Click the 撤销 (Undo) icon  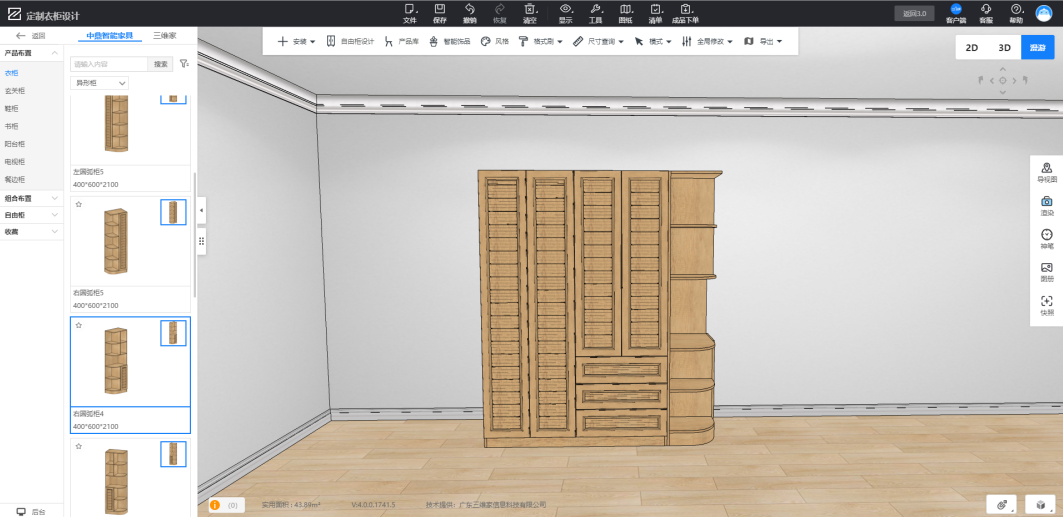pos(470,9)
